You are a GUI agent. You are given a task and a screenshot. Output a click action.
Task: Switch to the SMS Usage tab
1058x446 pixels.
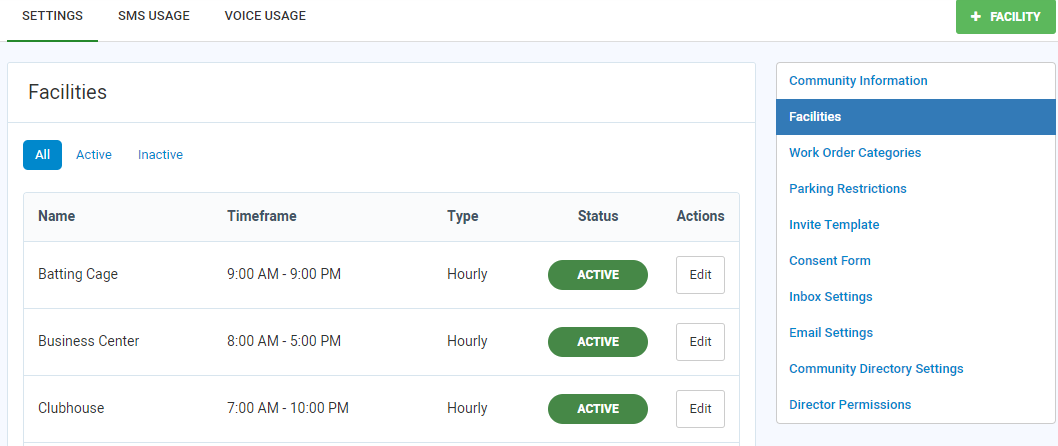click(153, 16)
